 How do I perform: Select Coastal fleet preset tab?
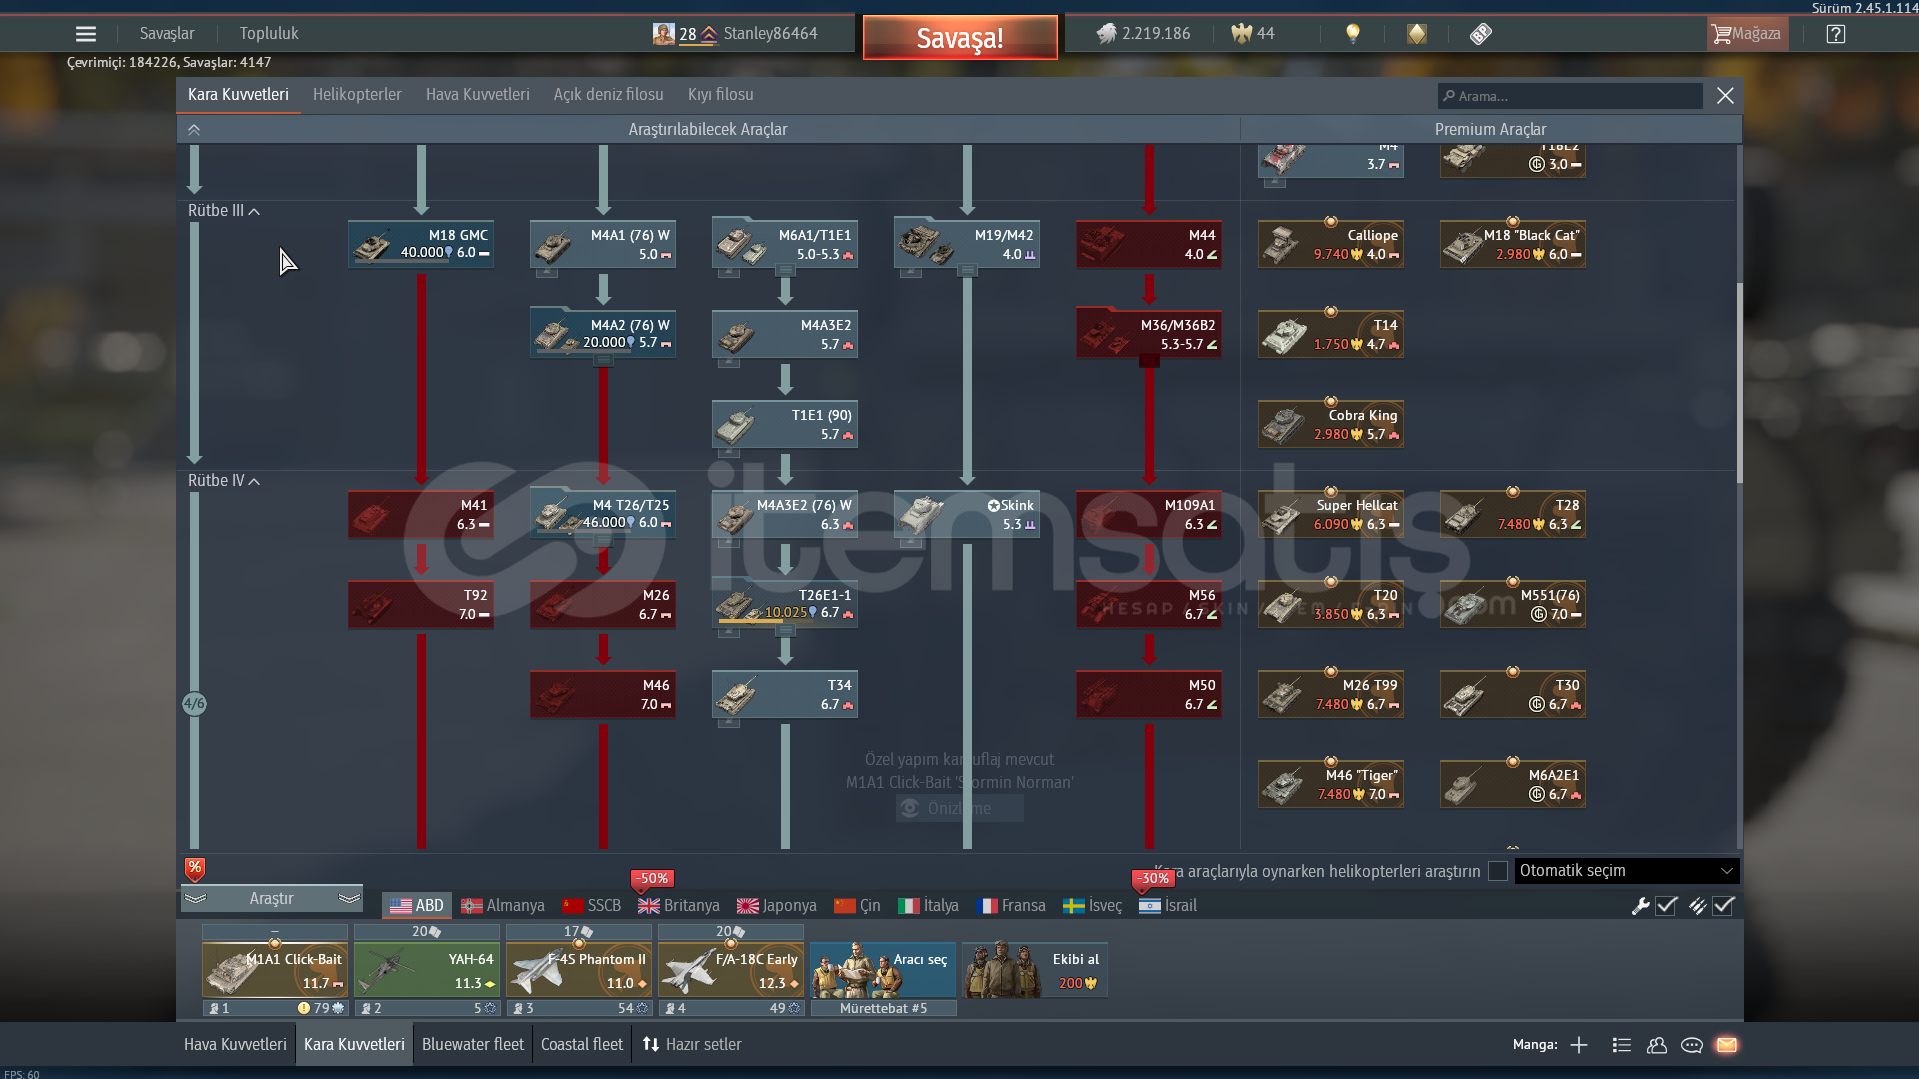[582, 1045]
